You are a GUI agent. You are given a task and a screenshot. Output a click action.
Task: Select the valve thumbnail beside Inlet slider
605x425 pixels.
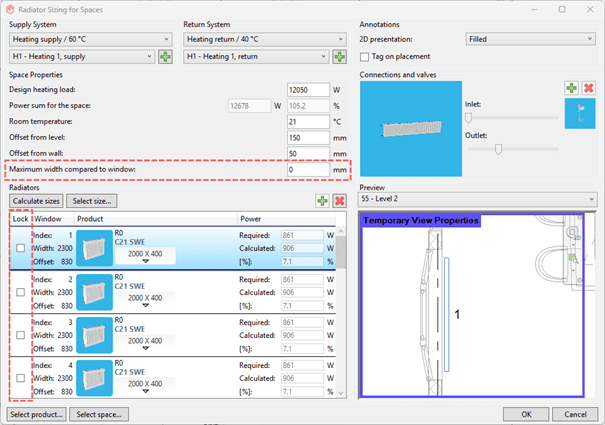pyautogui.click(x=579, y=115)
